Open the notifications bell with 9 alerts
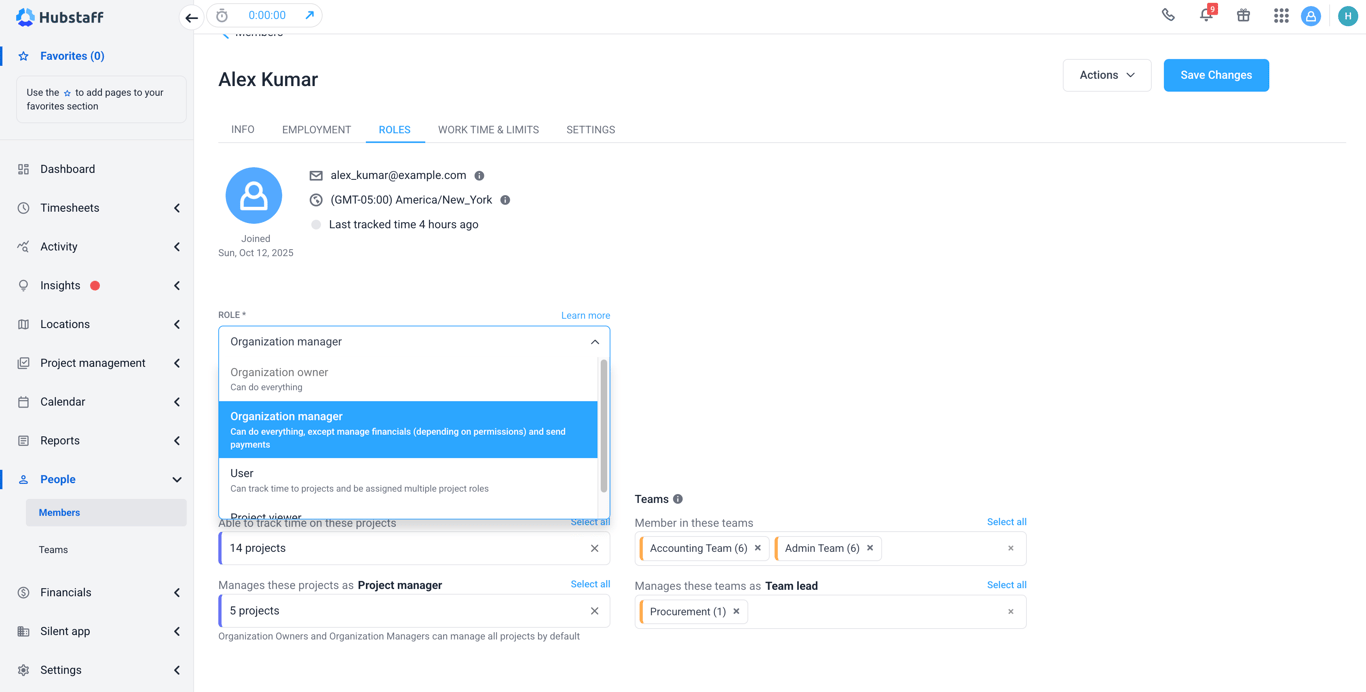 (1206, 15)
